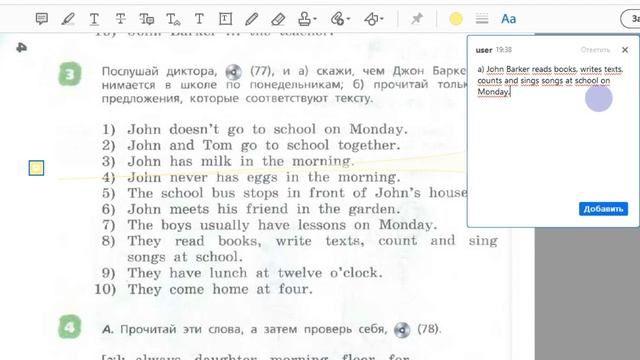Image resolution: width=640 pixels, height=360 pixels.
Task: Click sentence "John doesn't go to school on Monday."
Action: coord(267,129)
